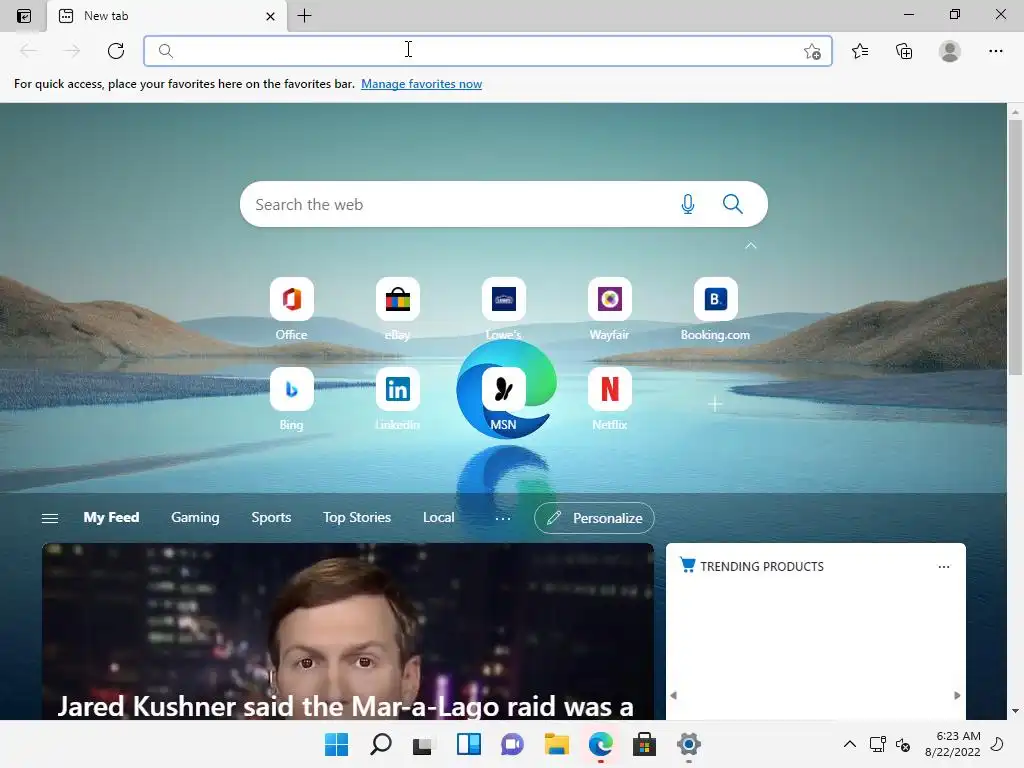Image resolution: width=1024 pixels, height=768 pixels.
Task: Add a new quick link site
Action: pos(715,404)
